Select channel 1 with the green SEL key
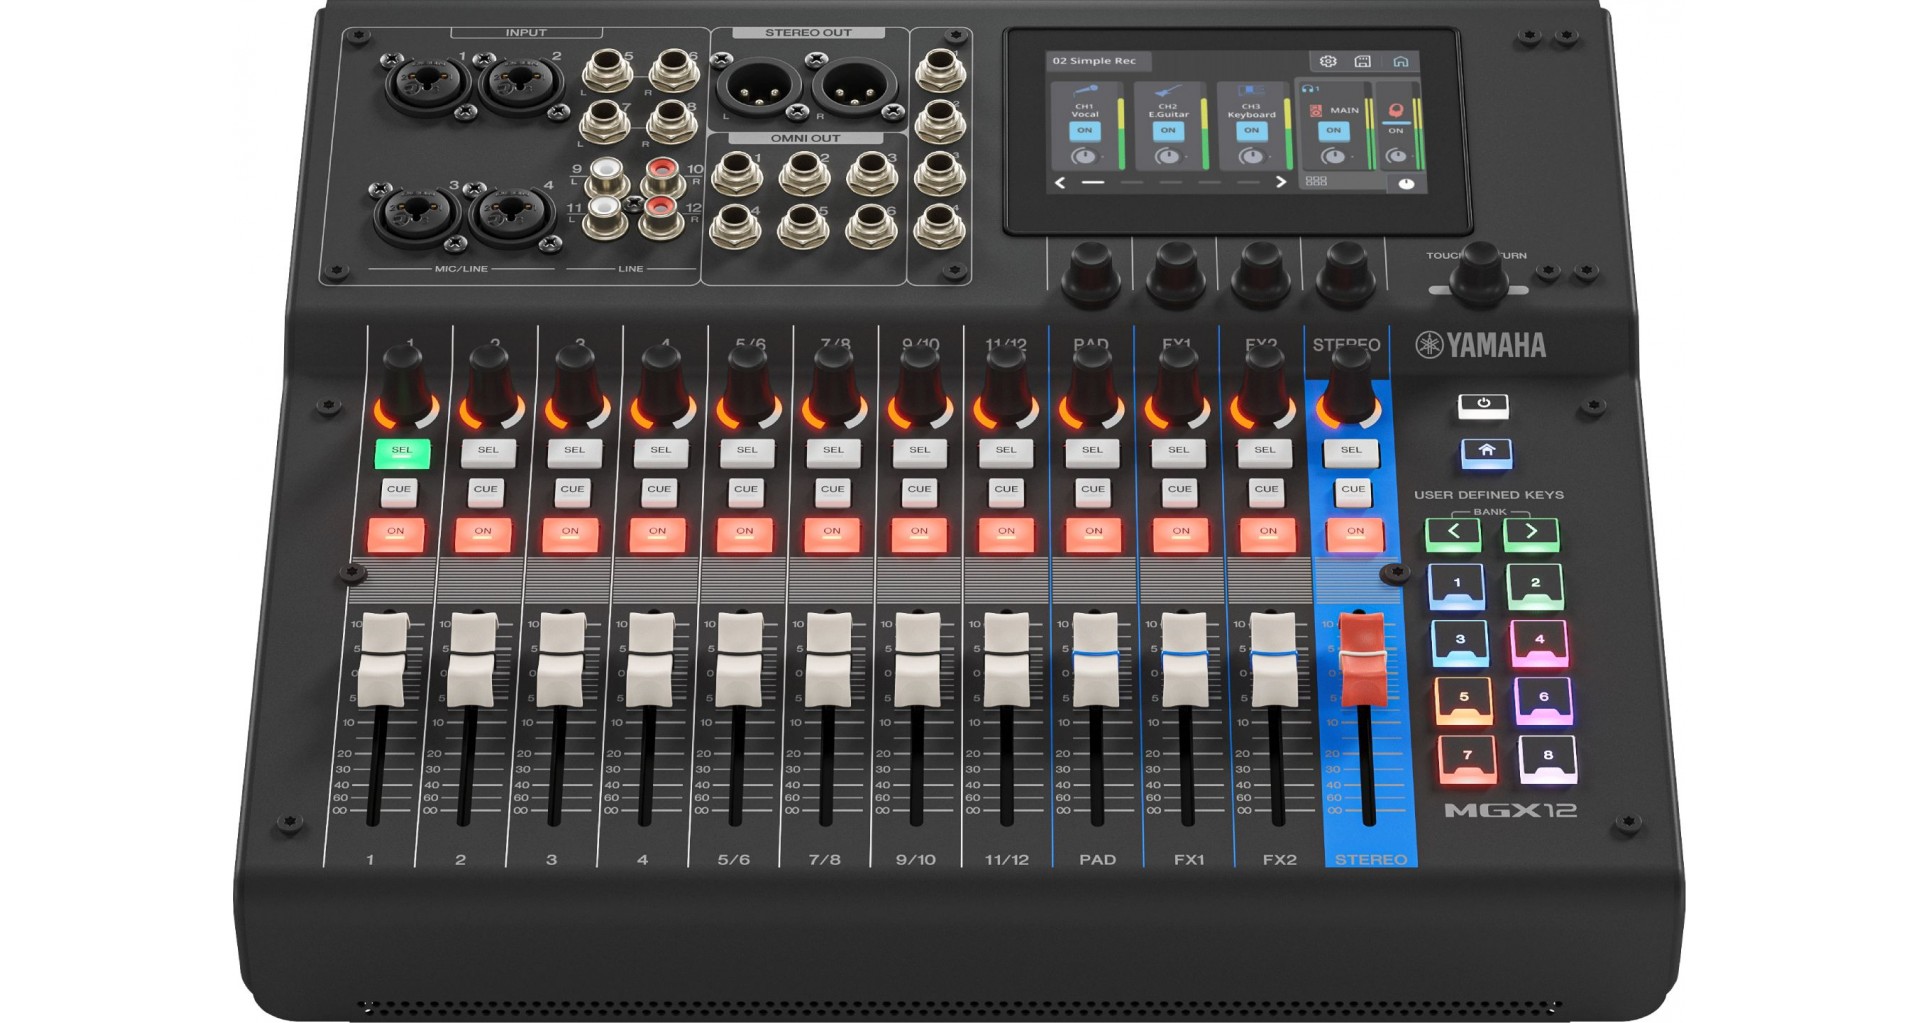This screenshot has width=1920, height=1023. click(x=402, y=452)
